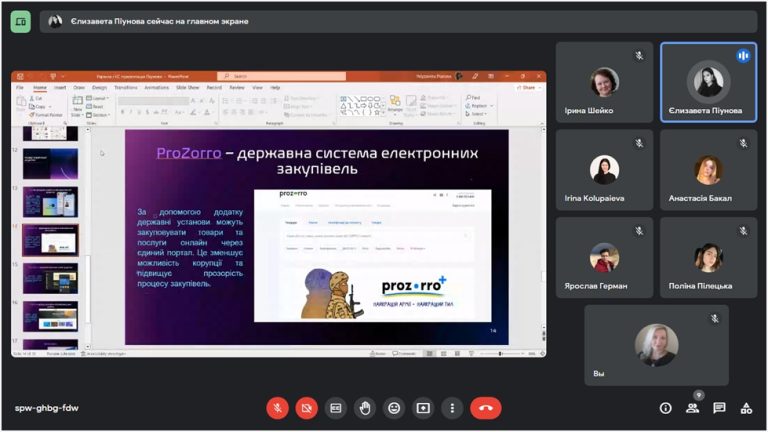
Task: Click the Cut command in Clipboard group
Action: click(36, 98)
